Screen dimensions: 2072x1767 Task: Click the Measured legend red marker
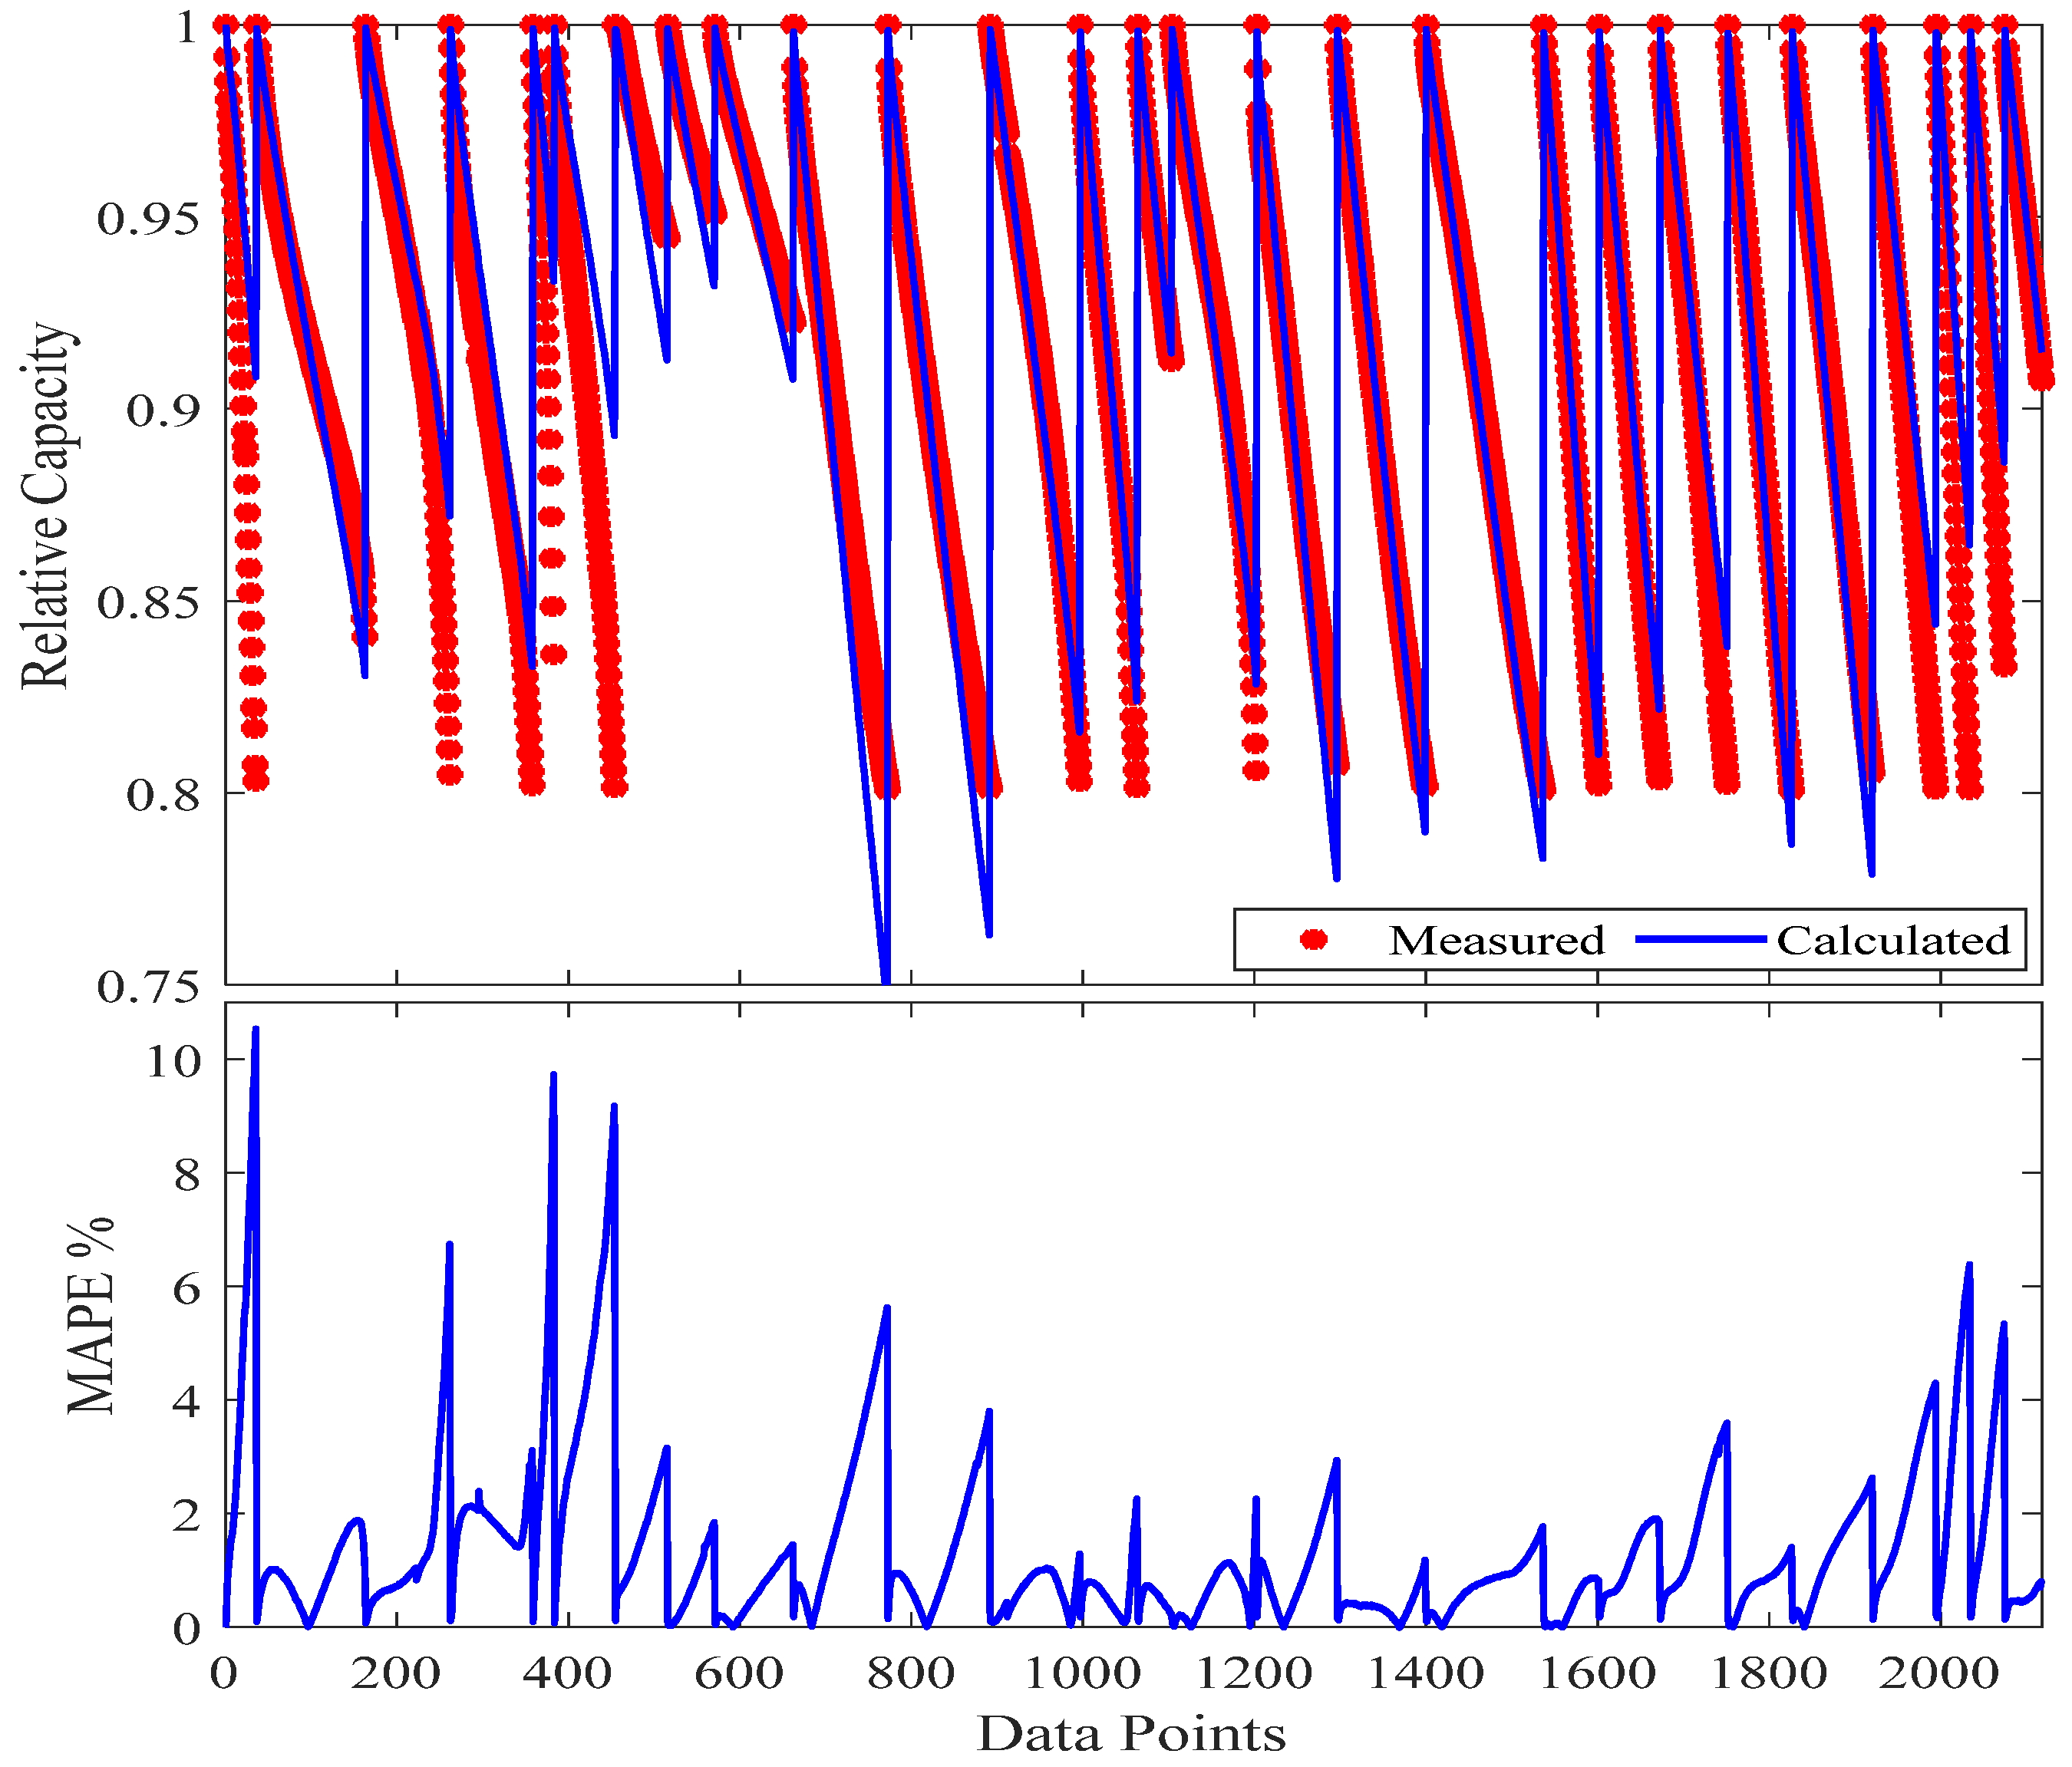point(1314,939)
